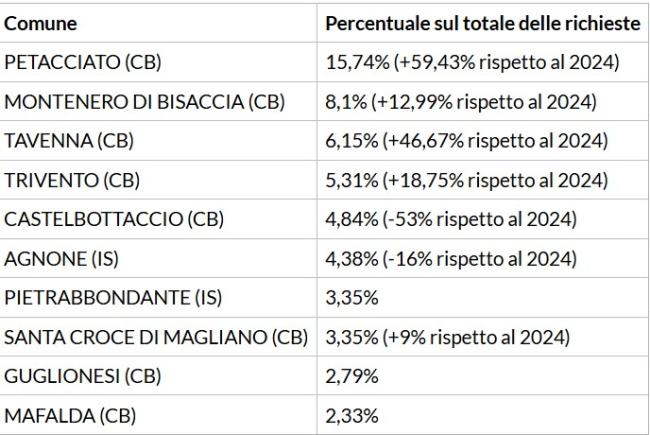Click the "Percentuale sul totale delle richieste" header
Viewport: 650px width, 435px height.
pyautogui.click(x=483, y=23)
